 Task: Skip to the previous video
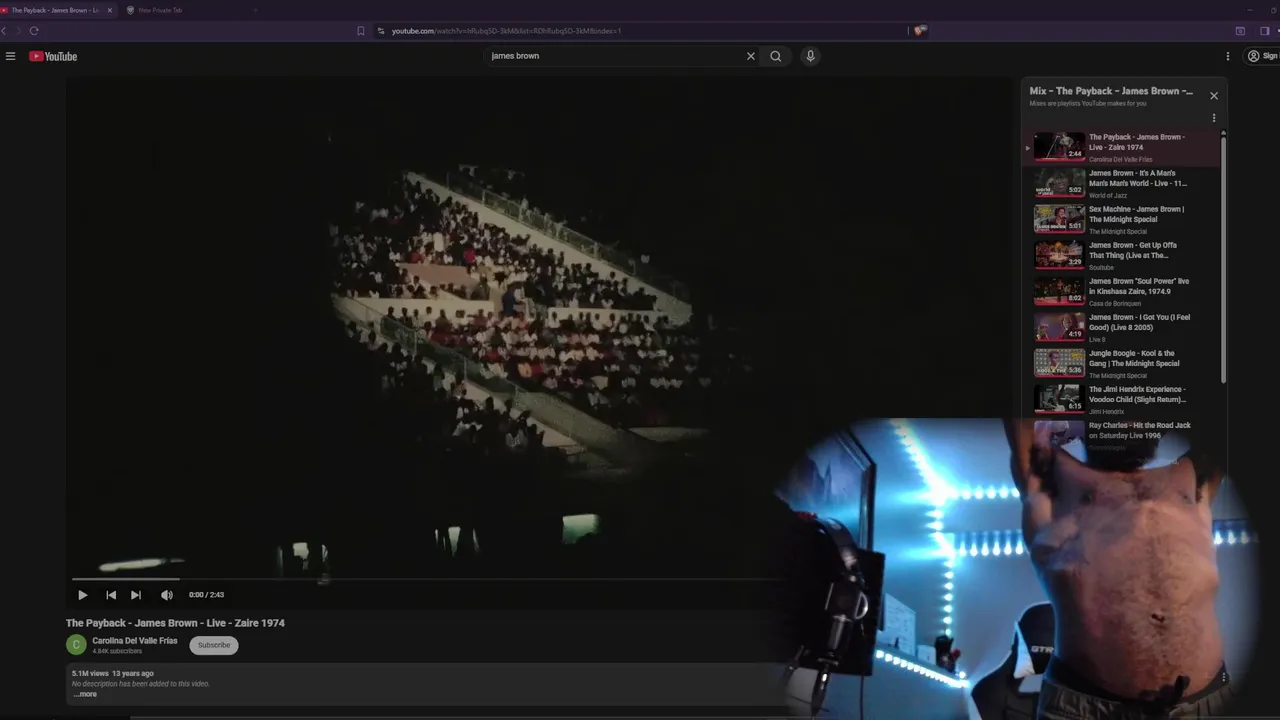[x=111, y=595]
